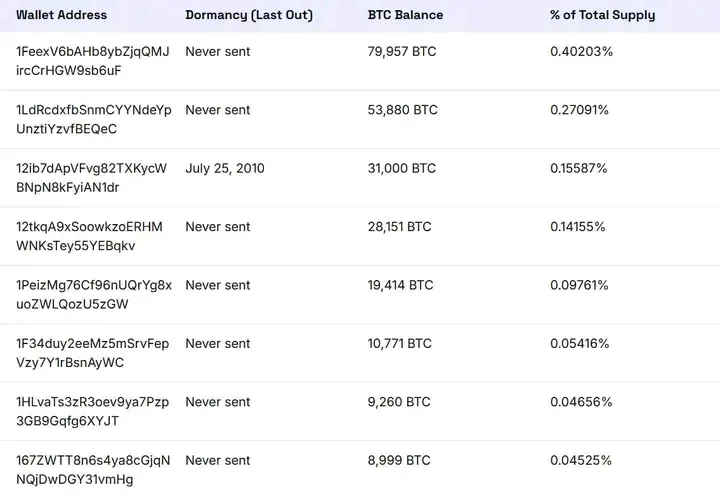Click the 53,880 BTC balance value
Screen dimensions: 720x499
(x=402, y=110)
